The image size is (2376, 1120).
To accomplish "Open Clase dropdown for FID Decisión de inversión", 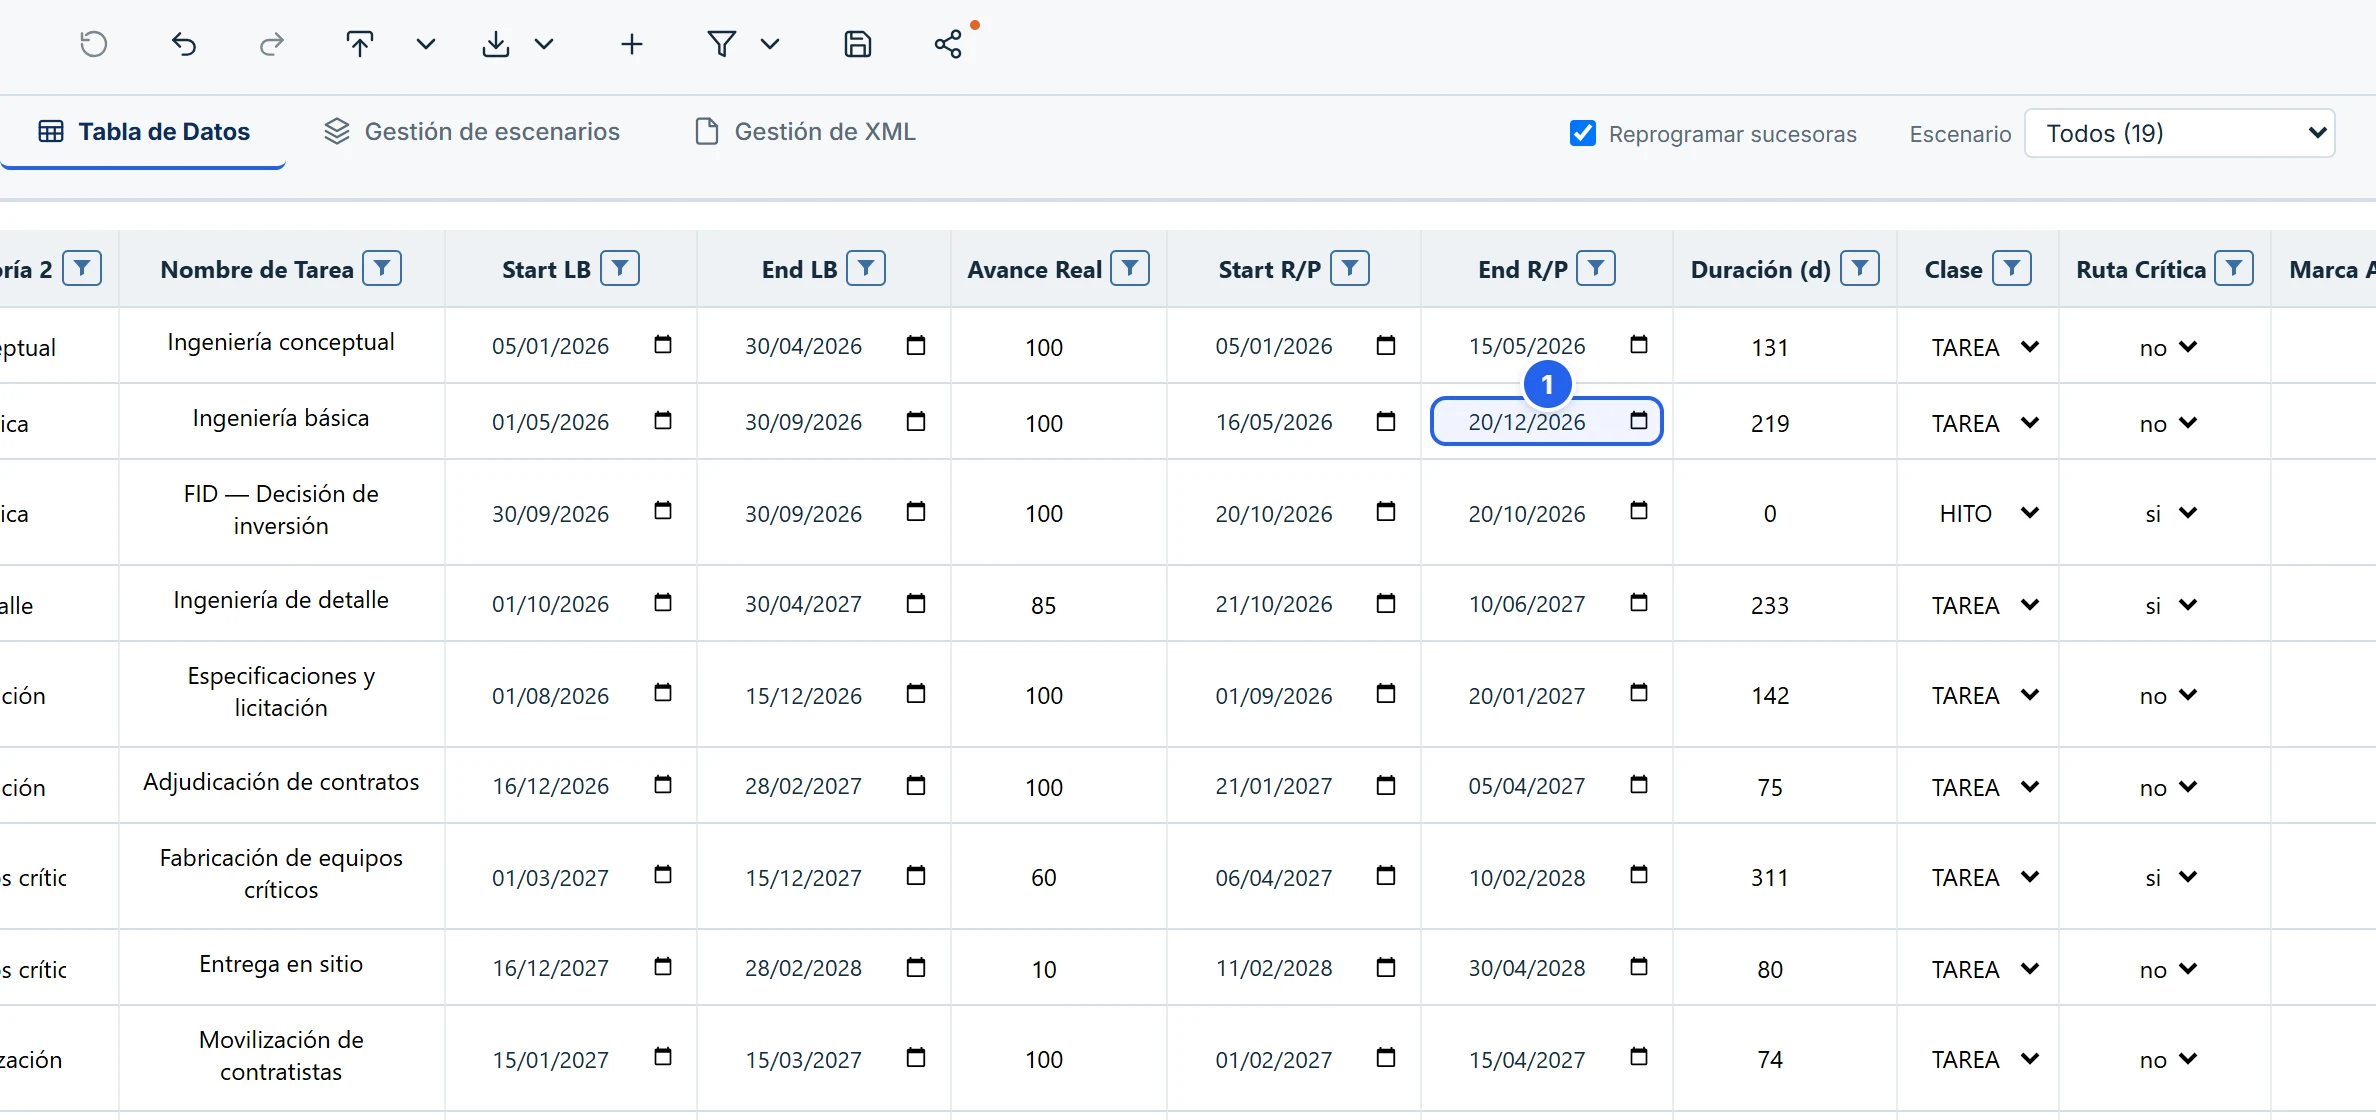I will [1985, 513].
